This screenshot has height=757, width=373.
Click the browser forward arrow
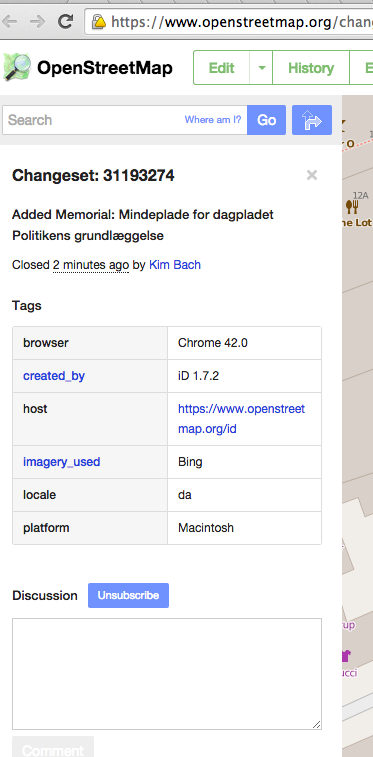coord(37,21)
